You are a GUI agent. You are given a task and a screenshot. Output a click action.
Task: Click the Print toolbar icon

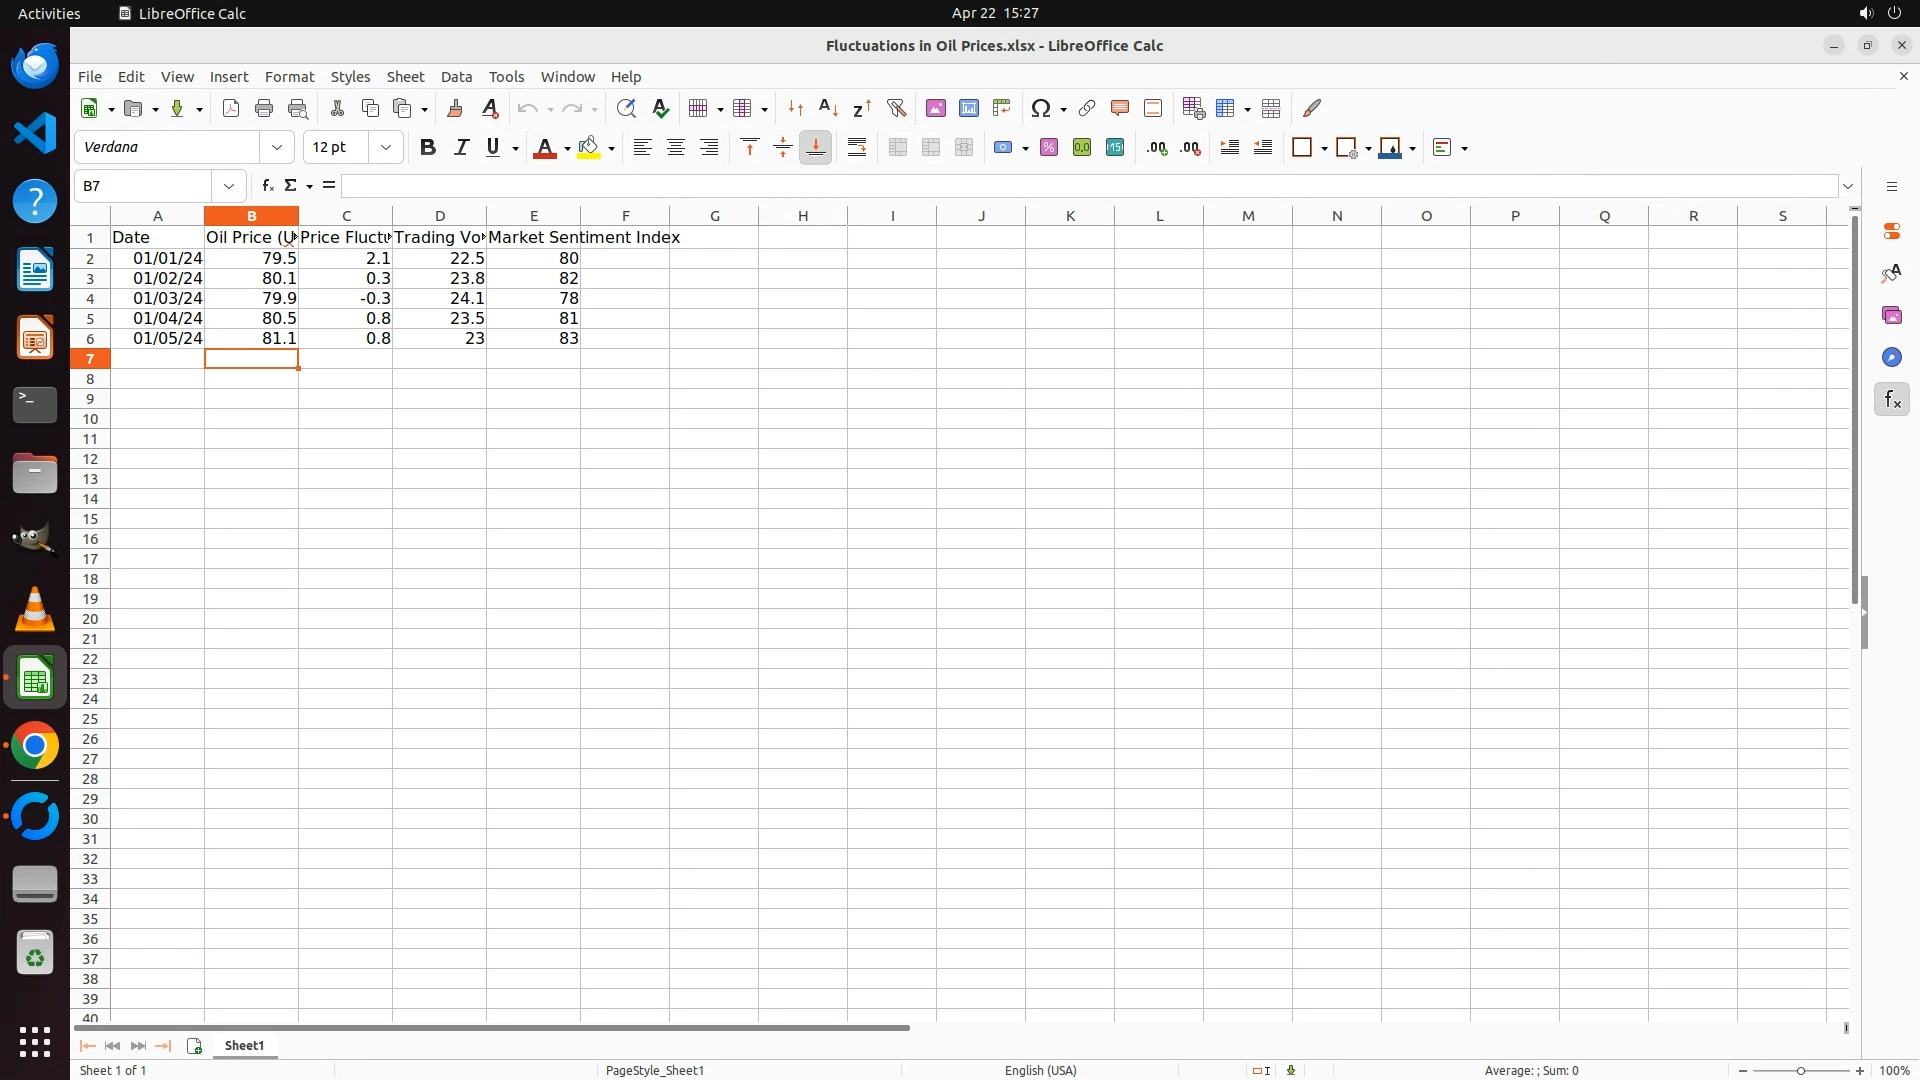point(264,108)
